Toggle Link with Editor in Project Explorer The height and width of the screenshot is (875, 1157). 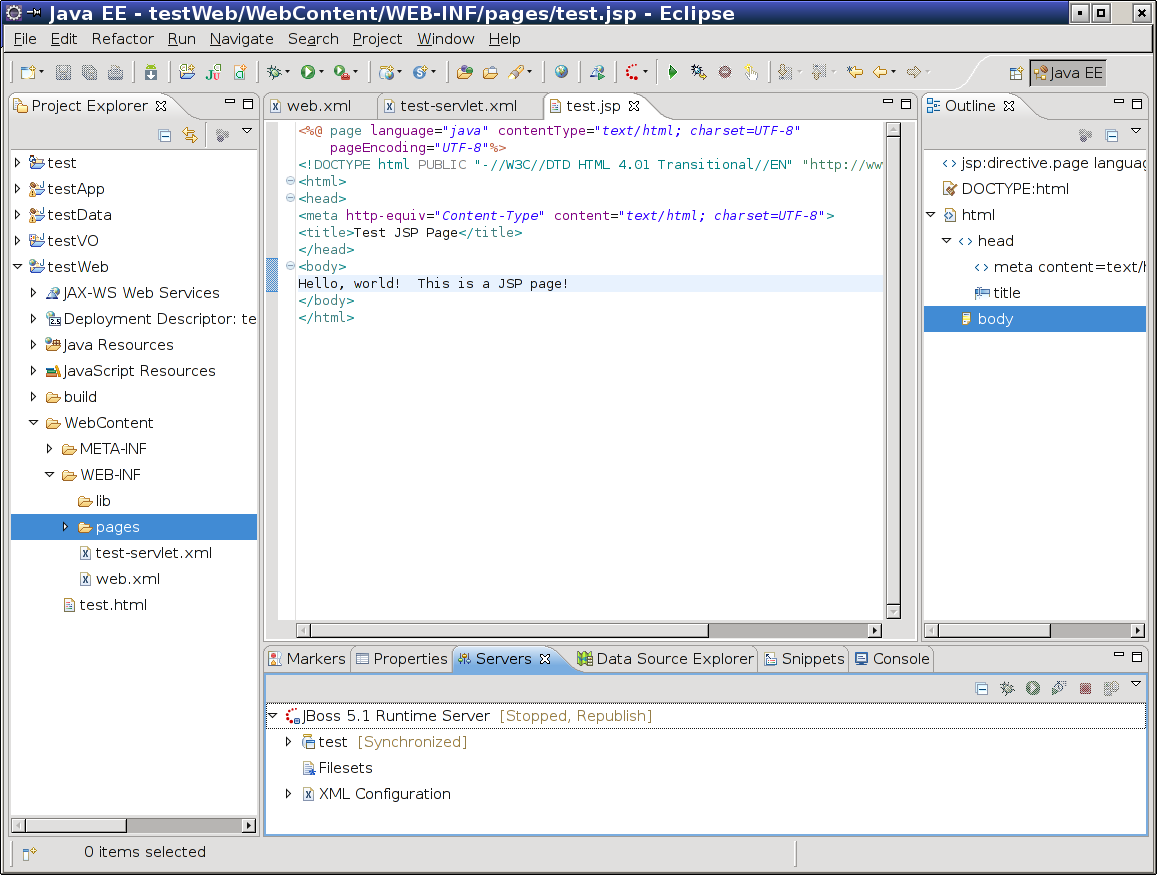click(x=190, y=135)
